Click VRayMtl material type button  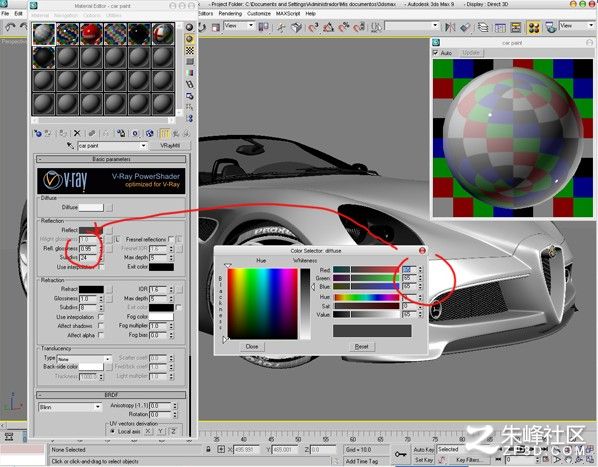(x=170, y=146)
